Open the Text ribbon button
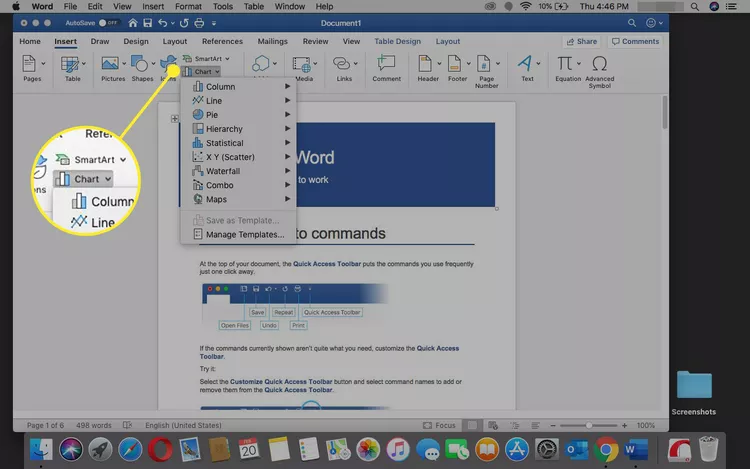 526,68
